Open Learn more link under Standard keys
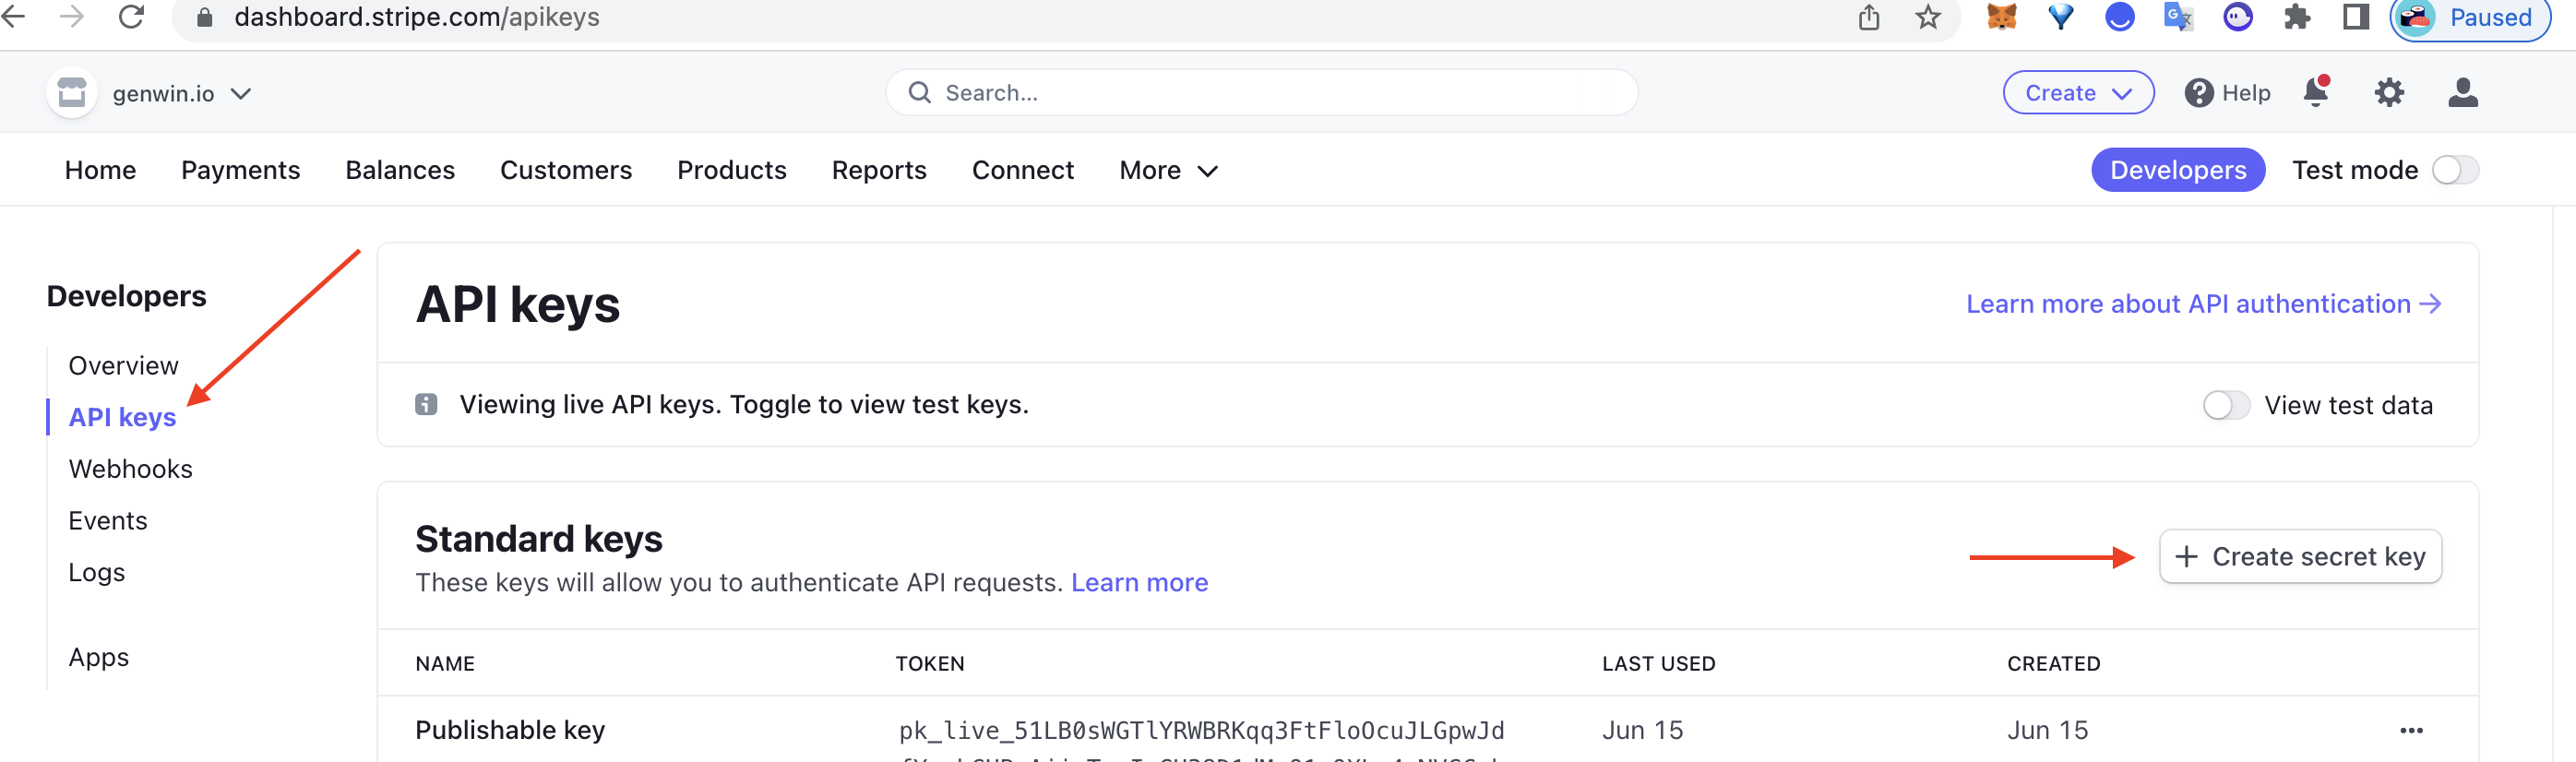This screenshot has width=2576, height=762. pos(1139,583)
